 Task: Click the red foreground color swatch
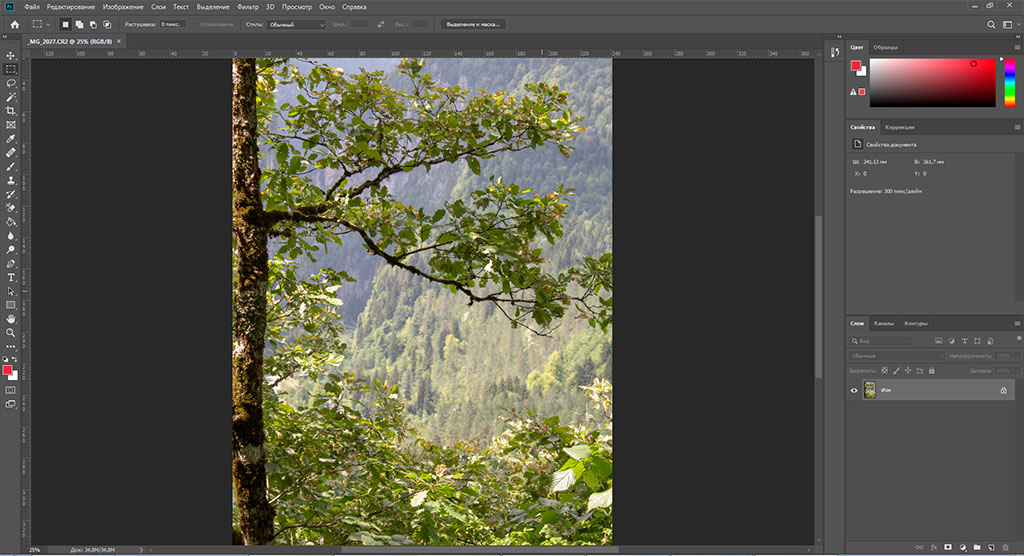coord(9,370)
